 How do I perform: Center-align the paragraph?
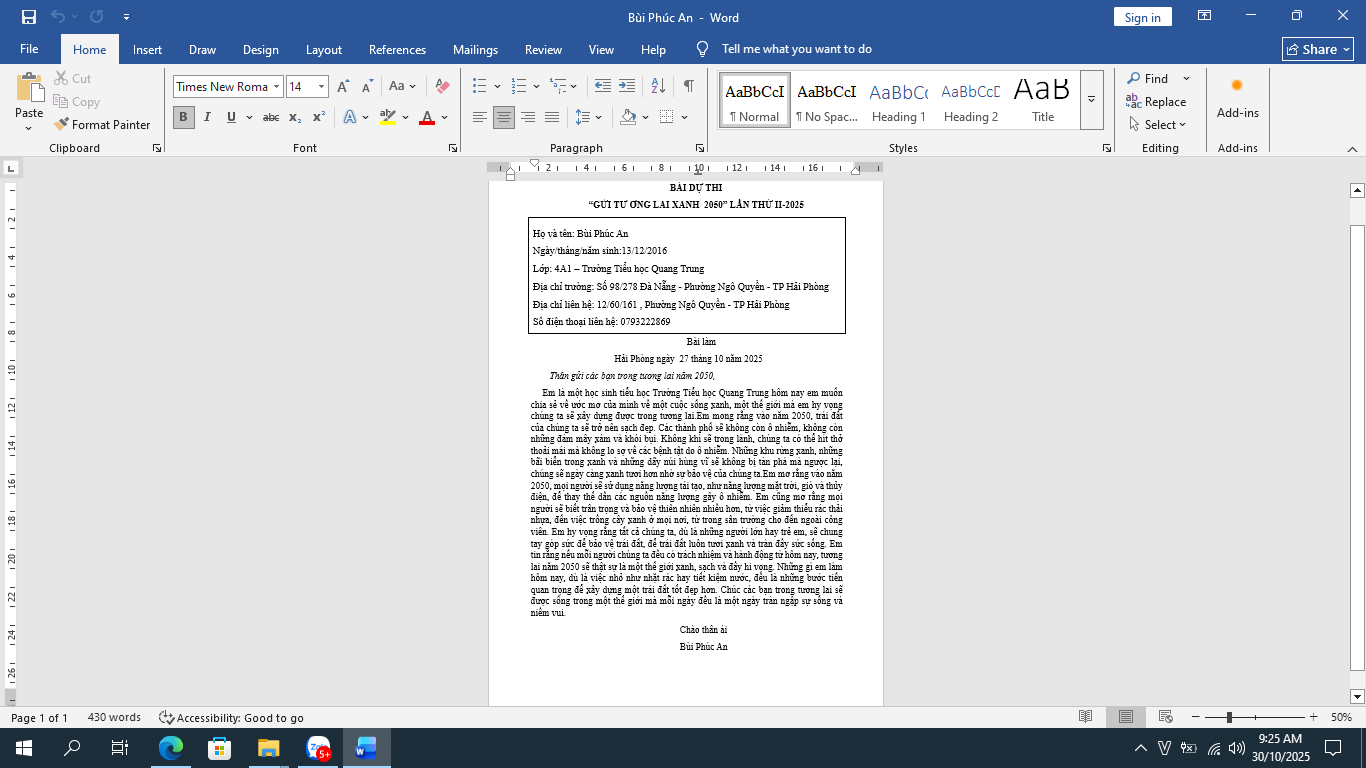(504, 117)
